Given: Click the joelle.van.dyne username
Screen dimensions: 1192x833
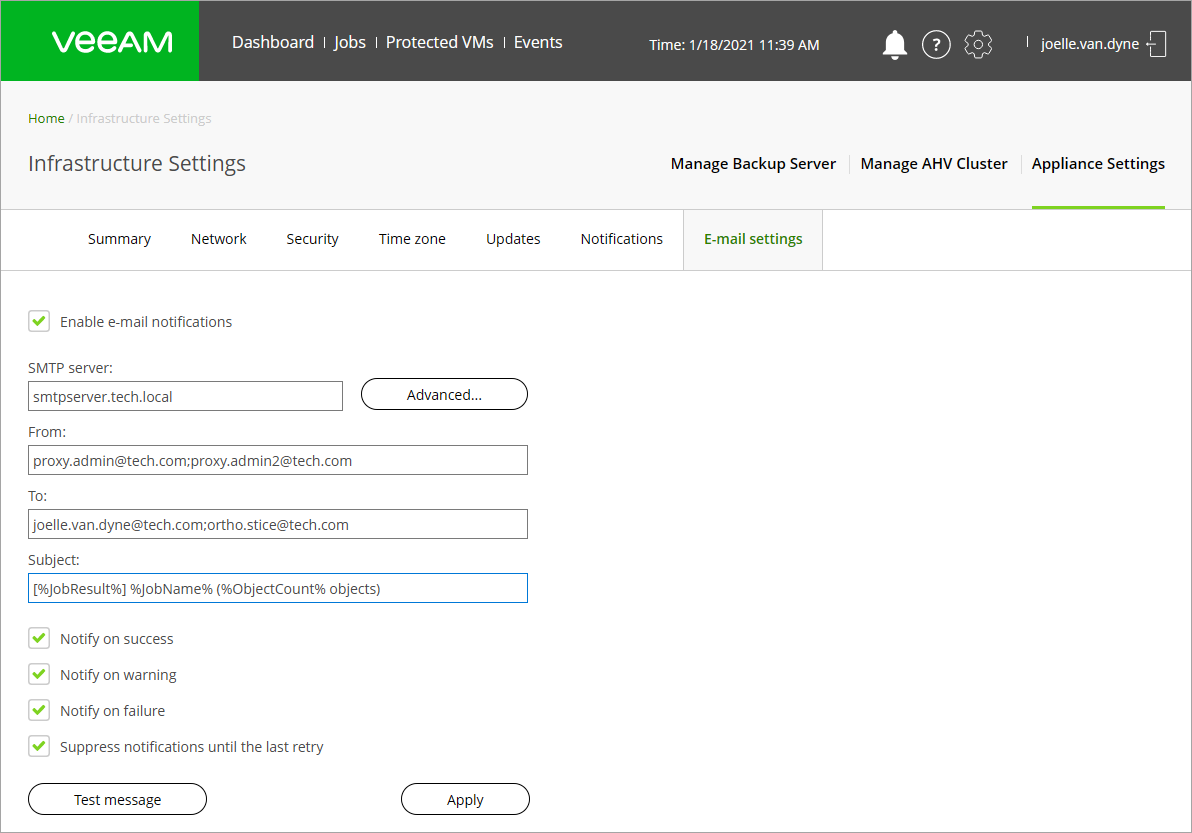Looking at the screenshot, I should coord(1089,44).
